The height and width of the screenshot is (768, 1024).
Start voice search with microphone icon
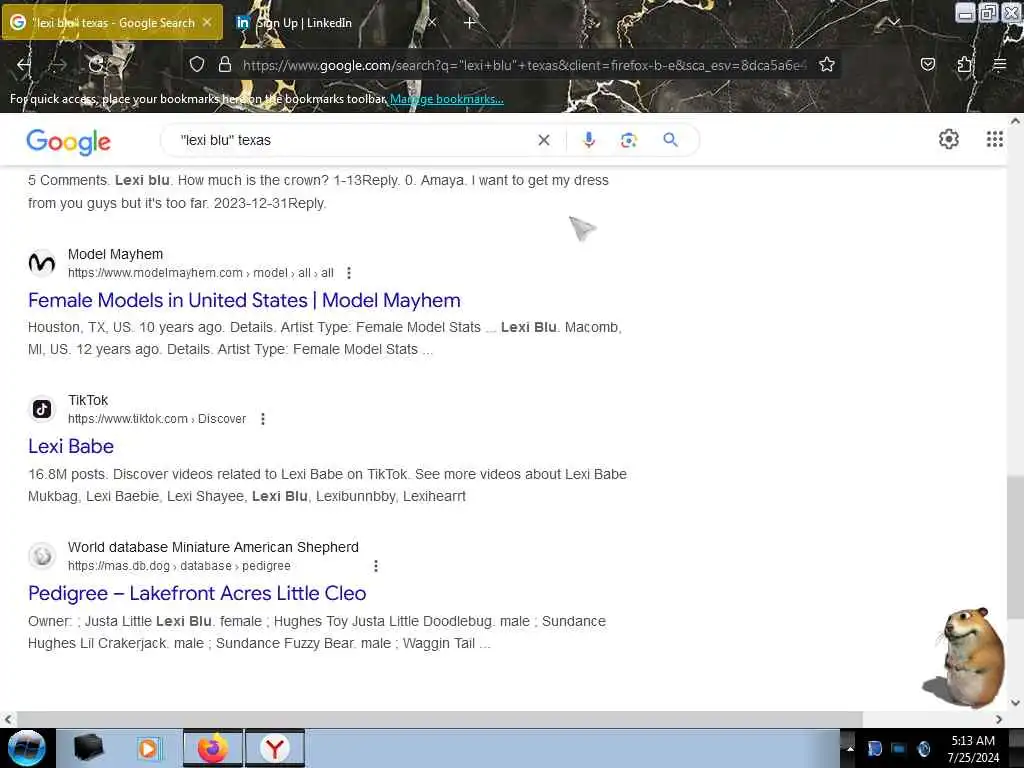coord(588,140)
